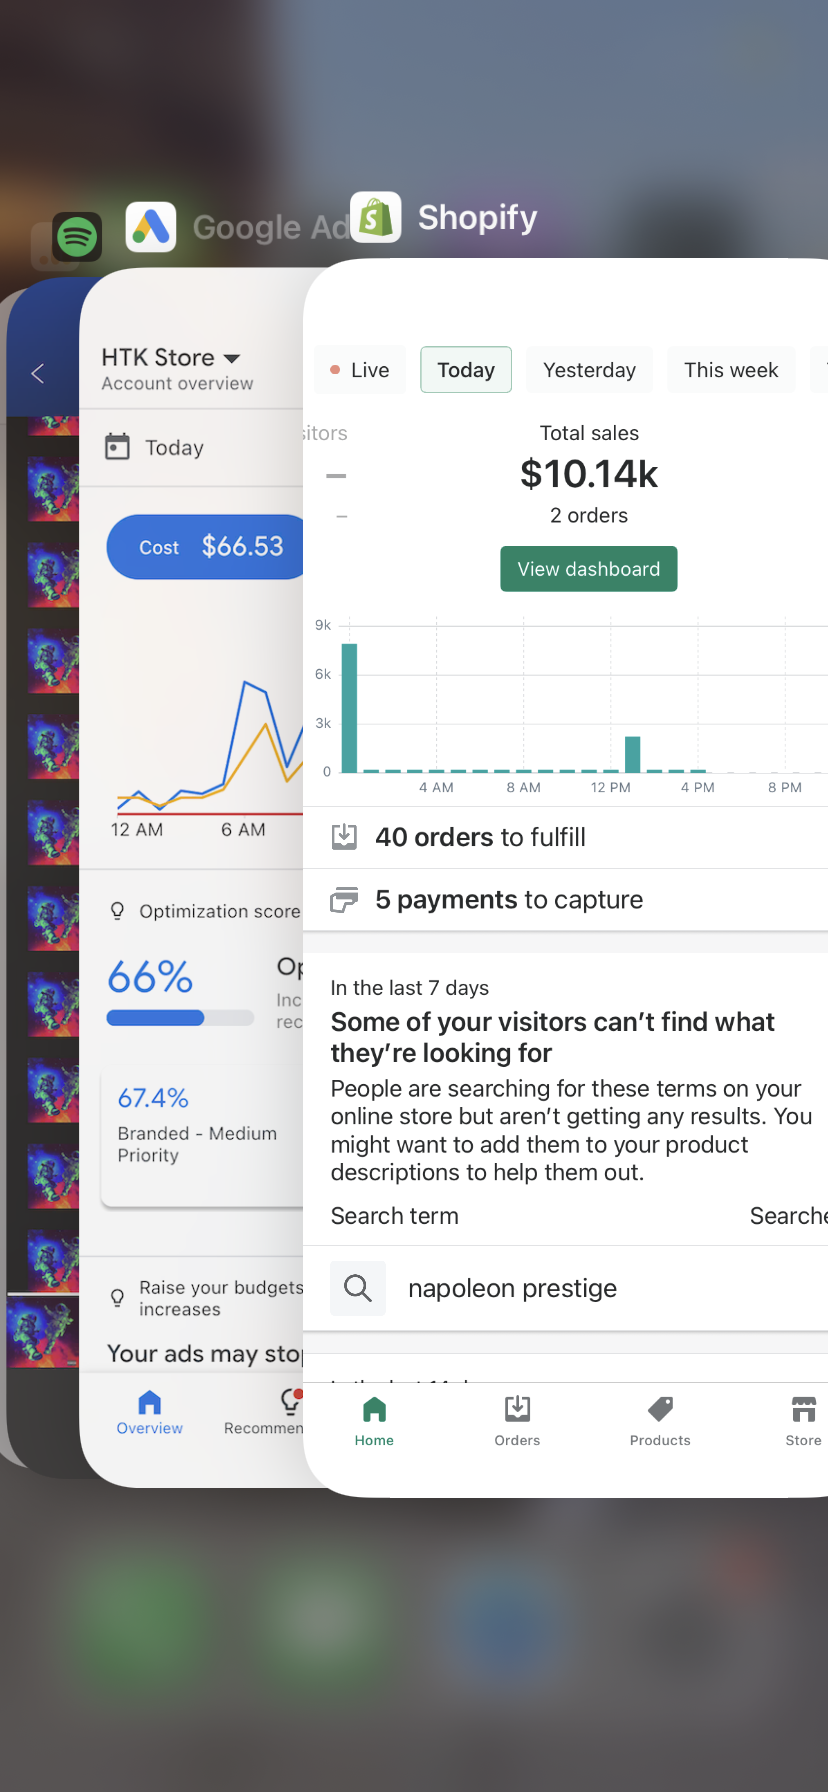Open the Products tag icon
828x1792 pixels.
point(660,1409)
